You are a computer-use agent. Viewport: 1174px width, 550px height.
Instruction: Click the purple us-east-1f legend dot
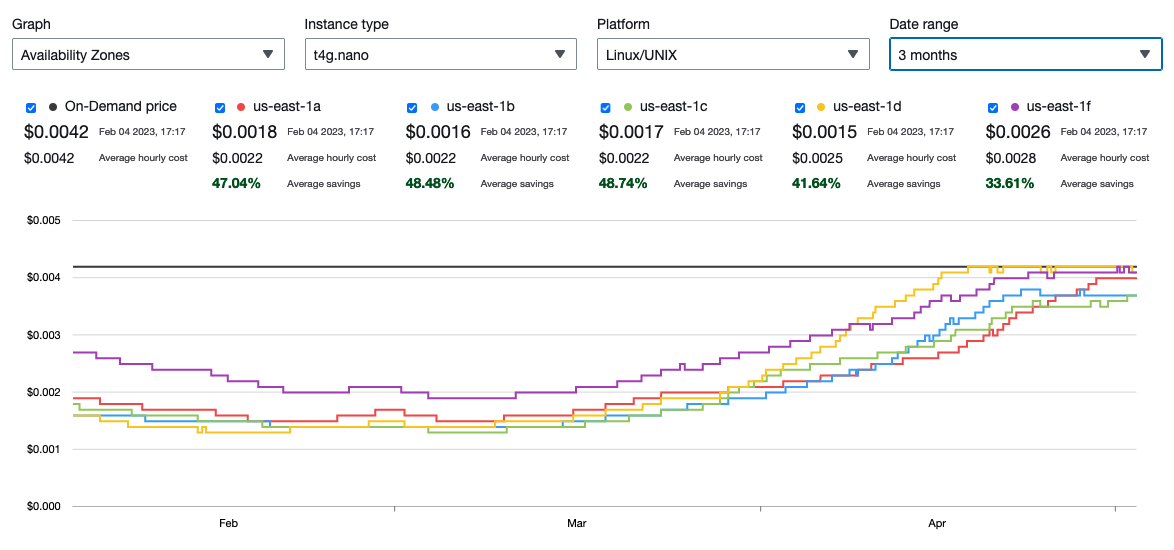click(x=1014, y=107)
